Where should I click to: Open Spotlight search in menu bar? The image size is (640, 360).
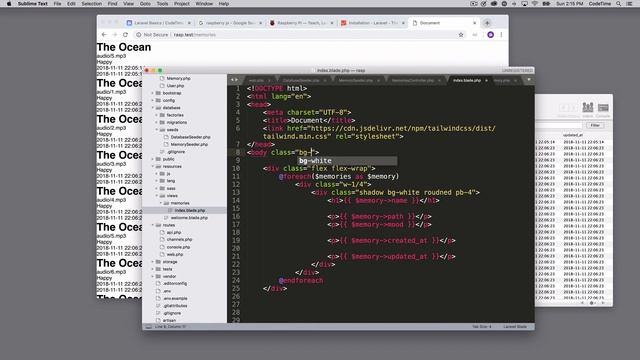click(x=619, y=4)
